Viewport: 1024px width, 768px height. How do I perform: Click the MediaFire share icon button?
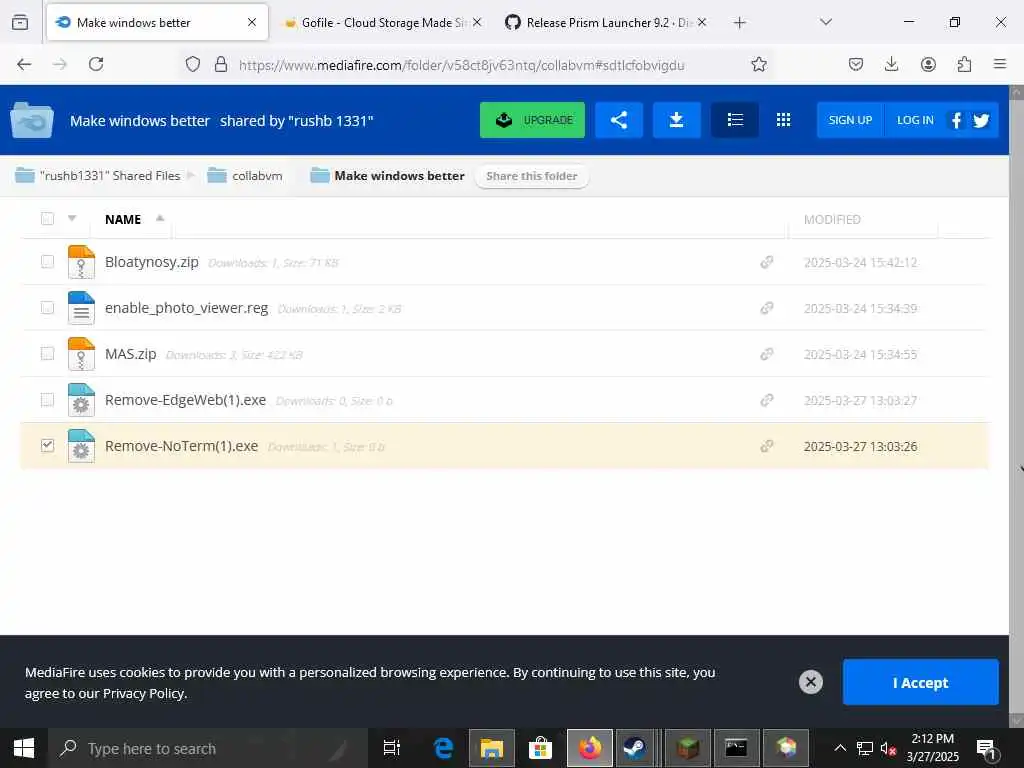618,120
